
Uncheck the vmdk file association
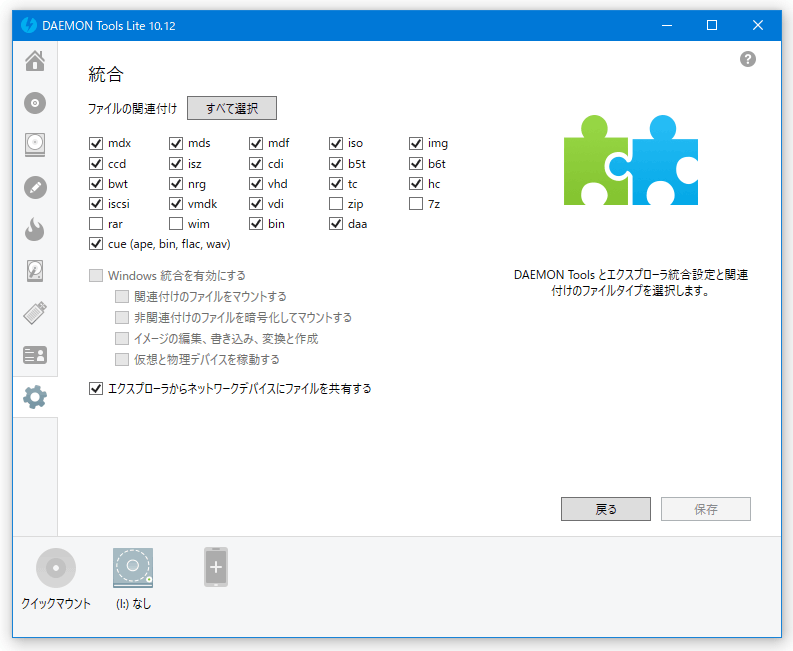pyautogui.click(x=175, y=204)
